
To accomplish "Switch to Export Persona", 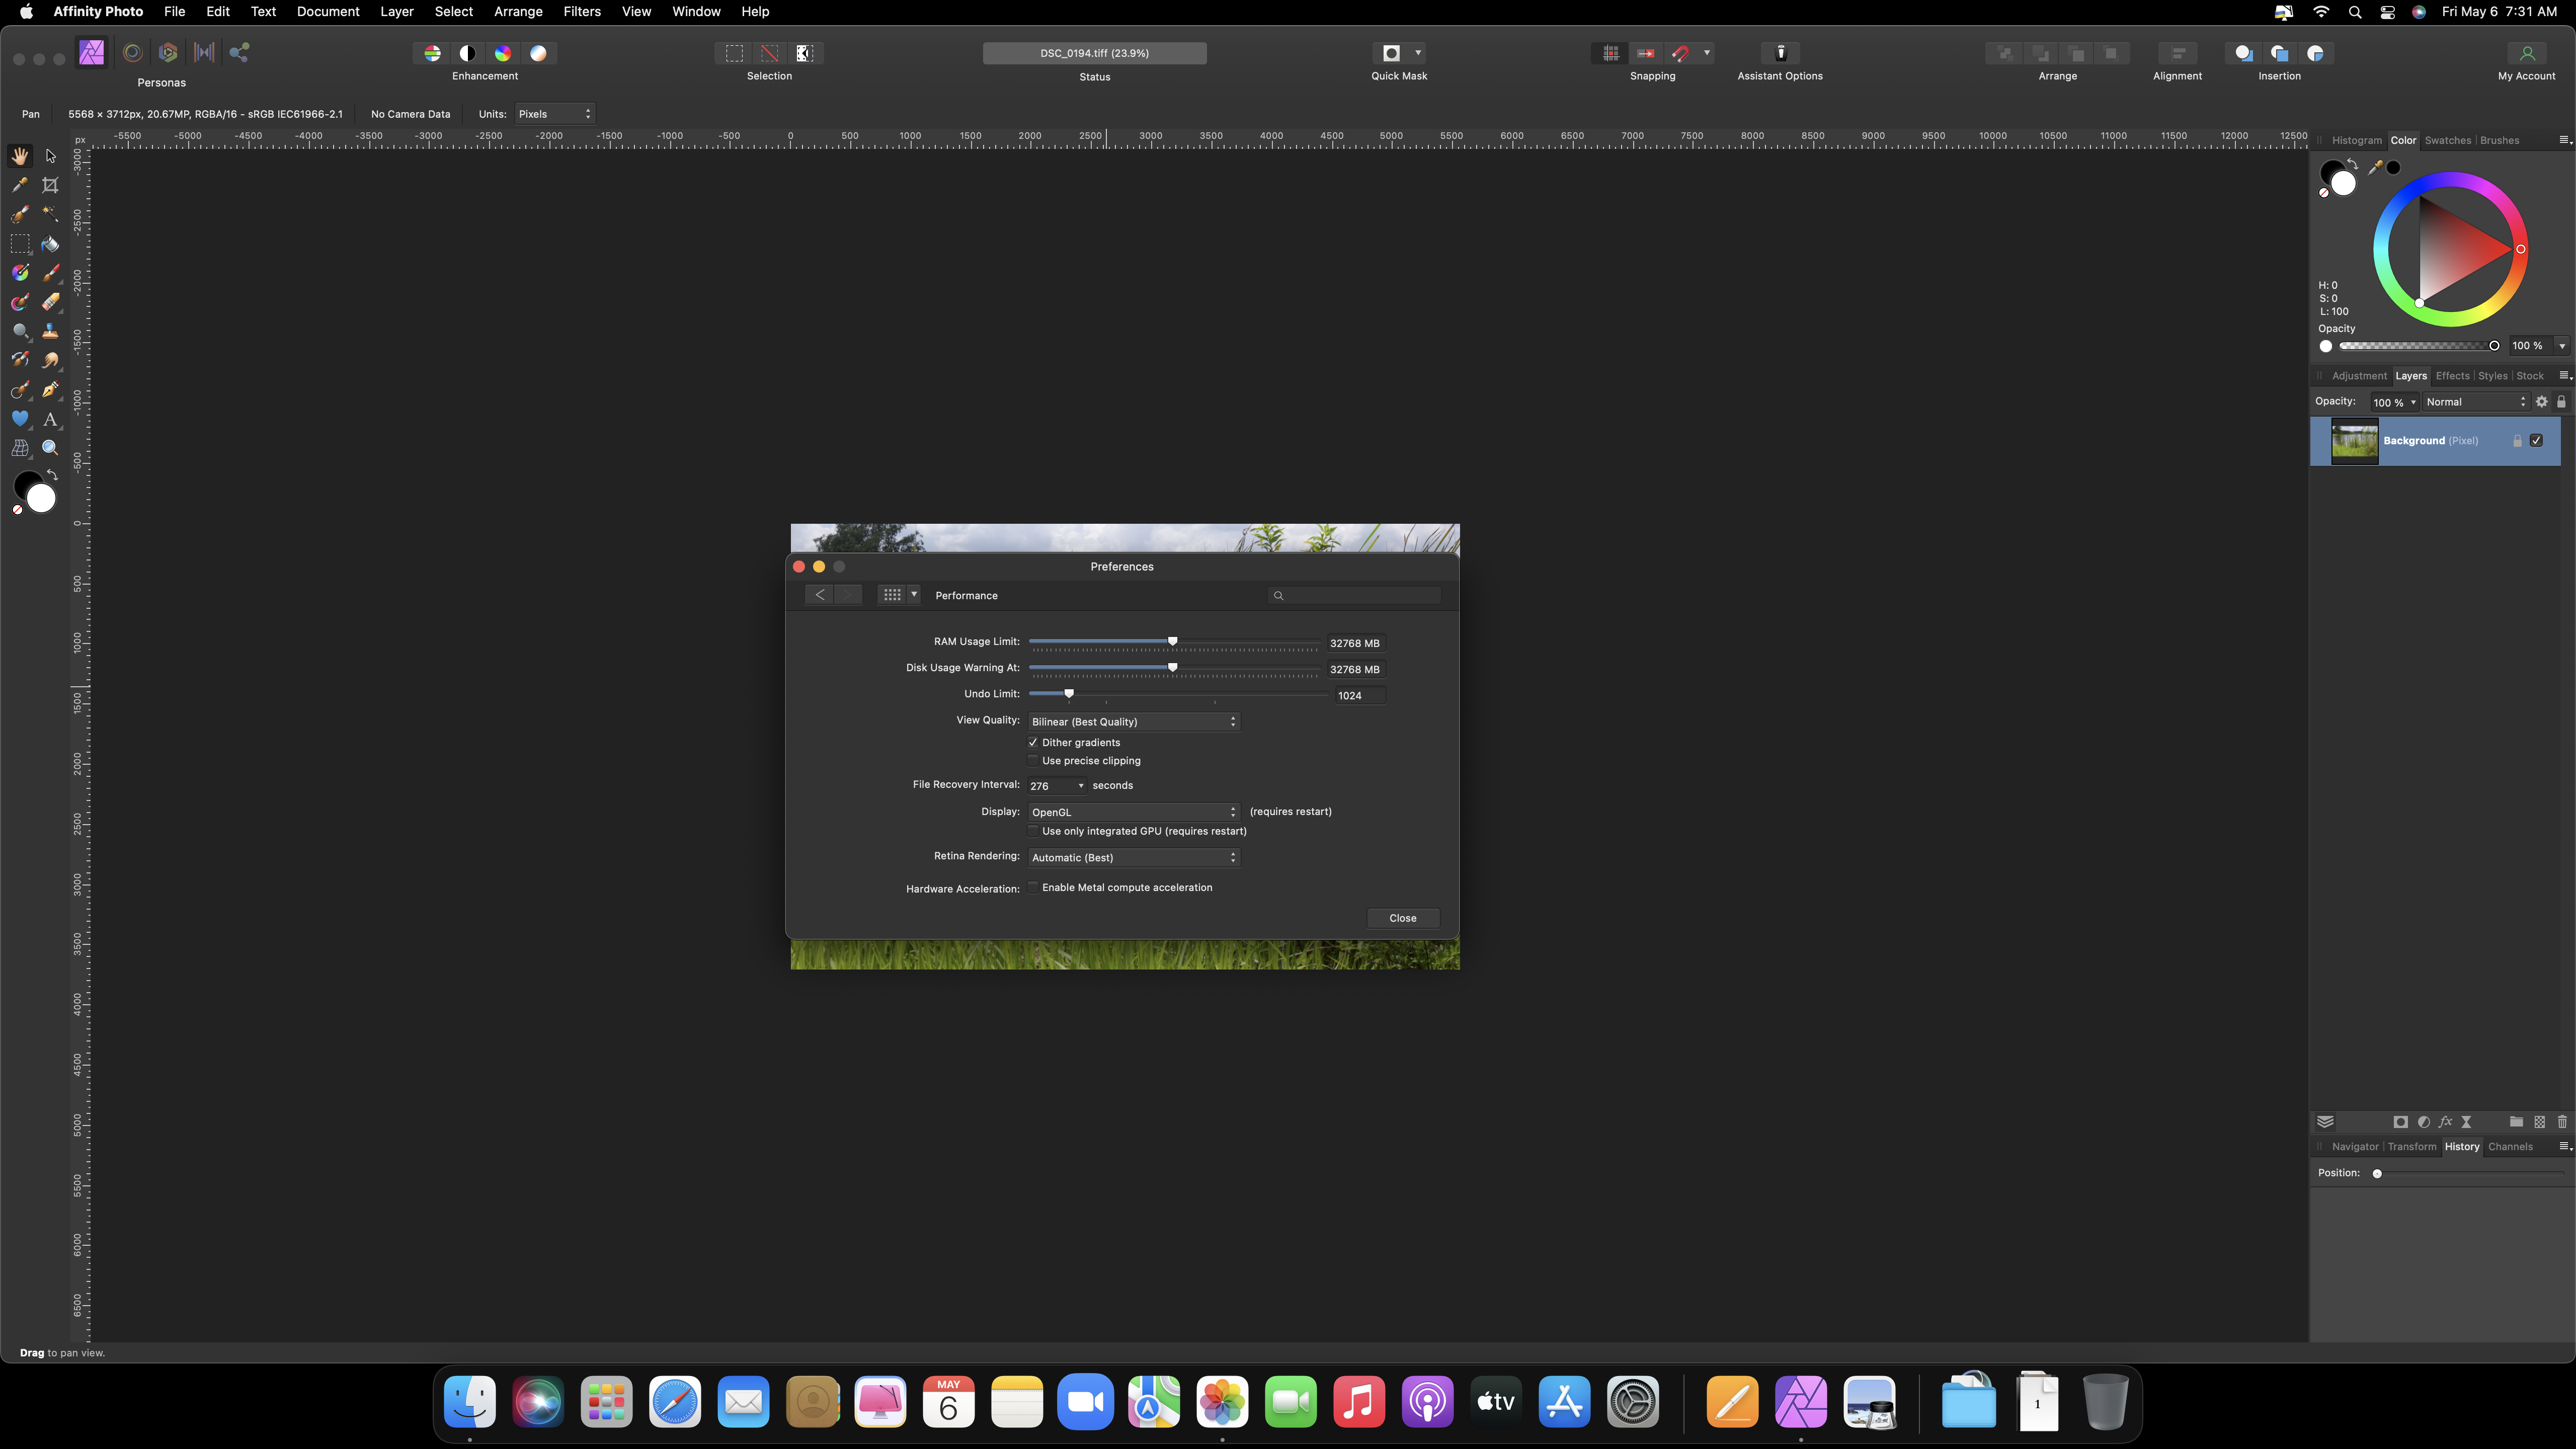I will [x=240, y=53].
